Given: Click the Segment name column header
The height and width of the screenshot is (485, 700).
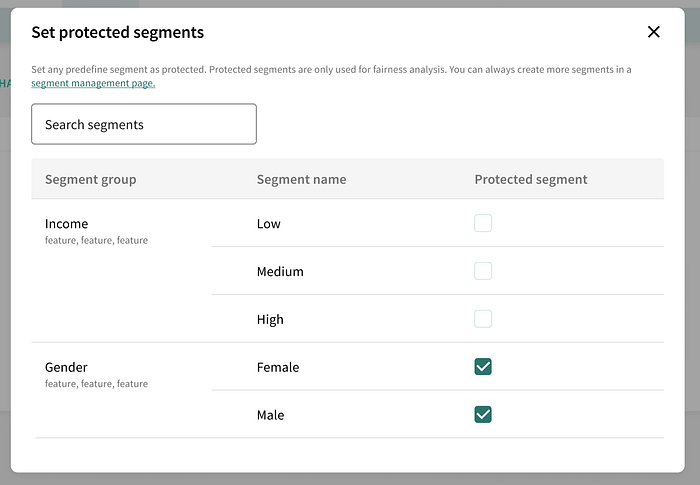Looking at the screenshot, I should click(x=301, y=180).
